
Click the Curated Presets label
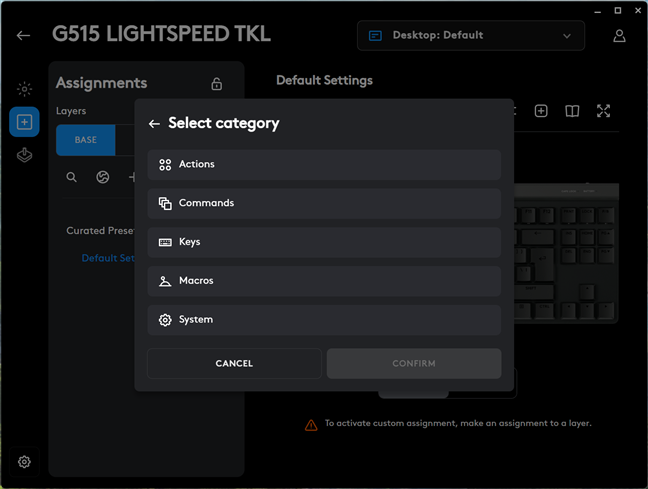pos(100,231)
